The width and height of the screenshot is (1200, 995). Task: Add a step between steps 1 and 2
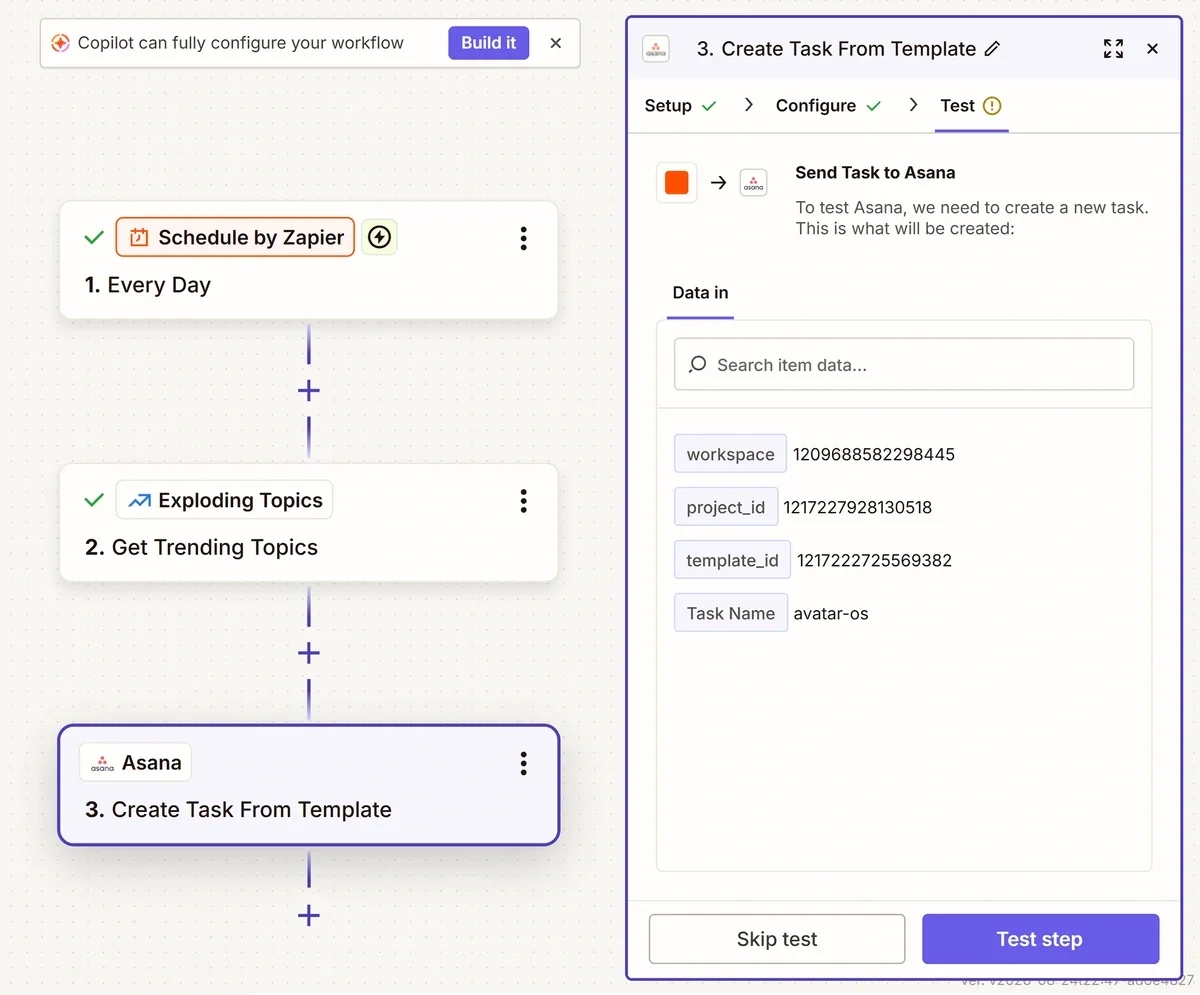(x=308, y=391)
